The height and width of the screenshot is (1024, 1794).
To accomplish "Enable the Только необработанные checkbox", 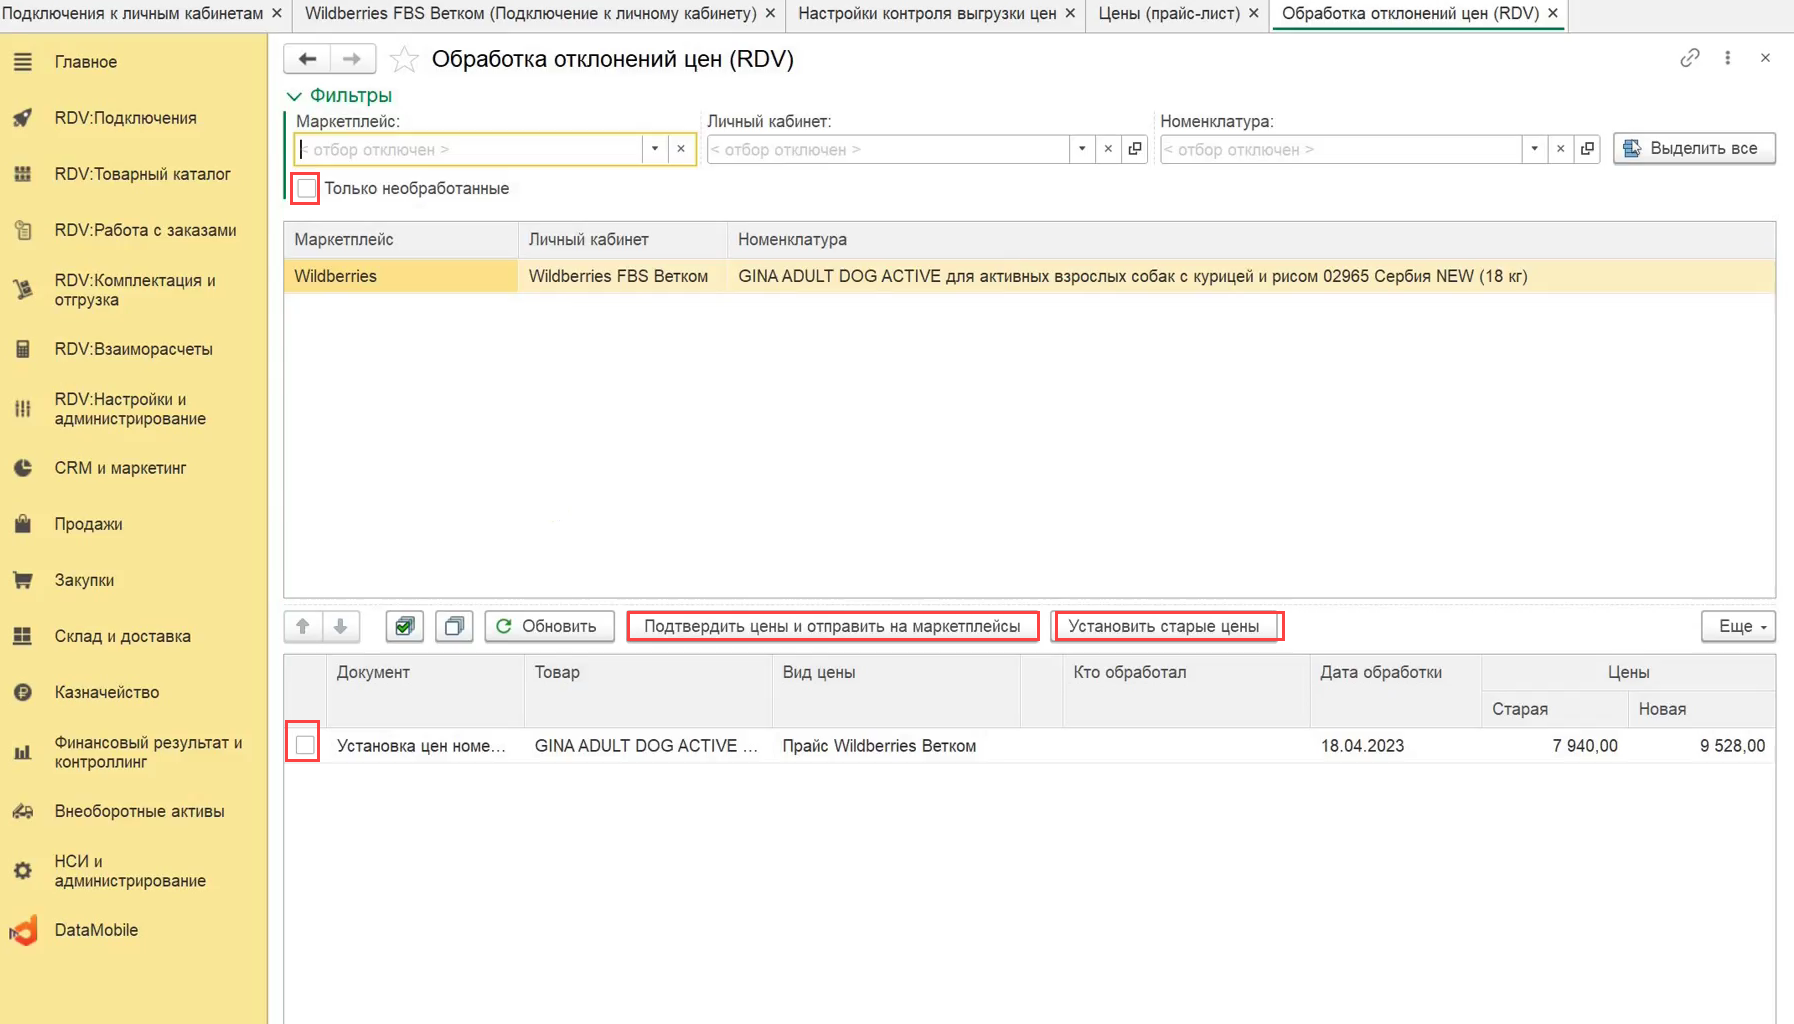I will pyautogui.click(x=306, y=188).
